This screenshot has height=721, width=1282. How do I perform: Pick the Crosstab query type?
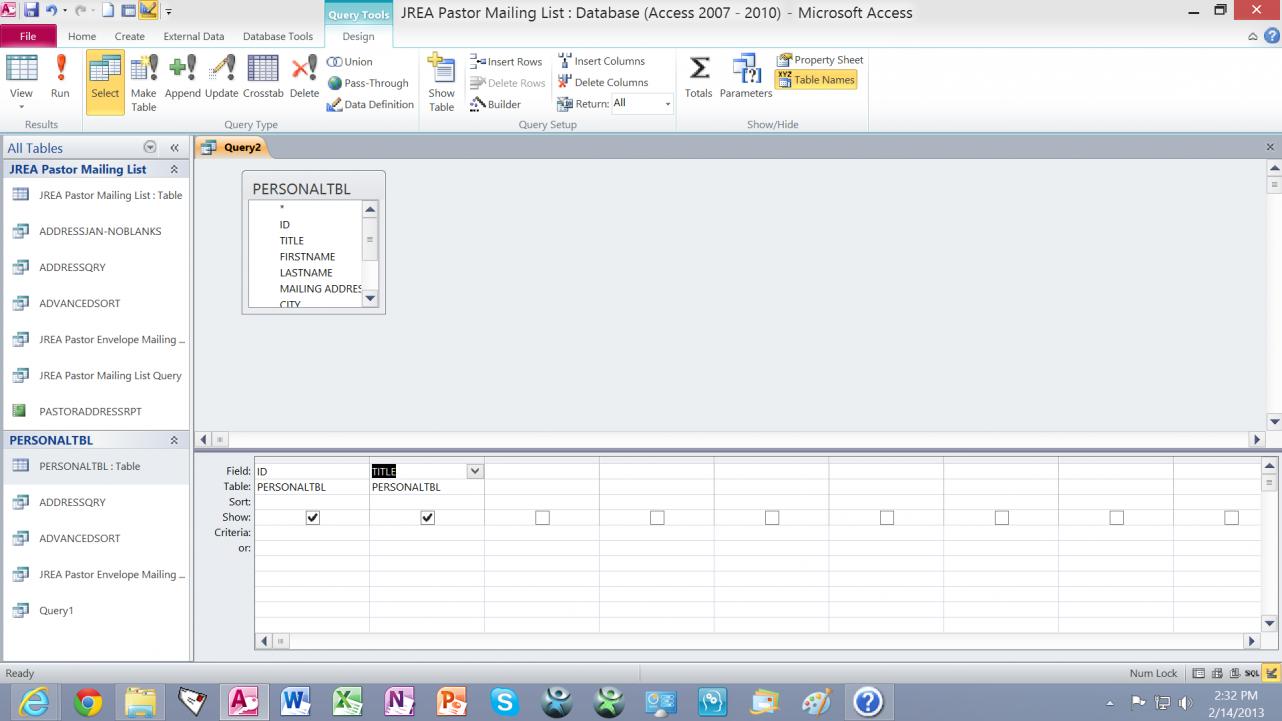263,79
